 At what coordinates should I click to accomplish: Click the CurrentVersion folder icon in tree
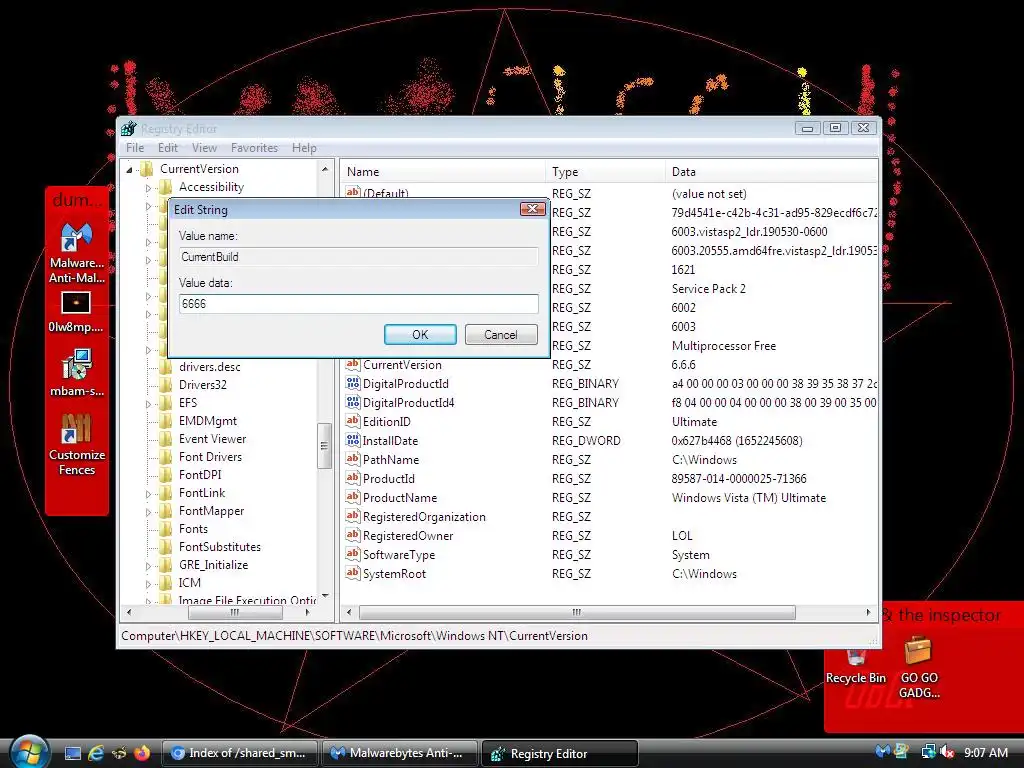[x=147, y=168]
